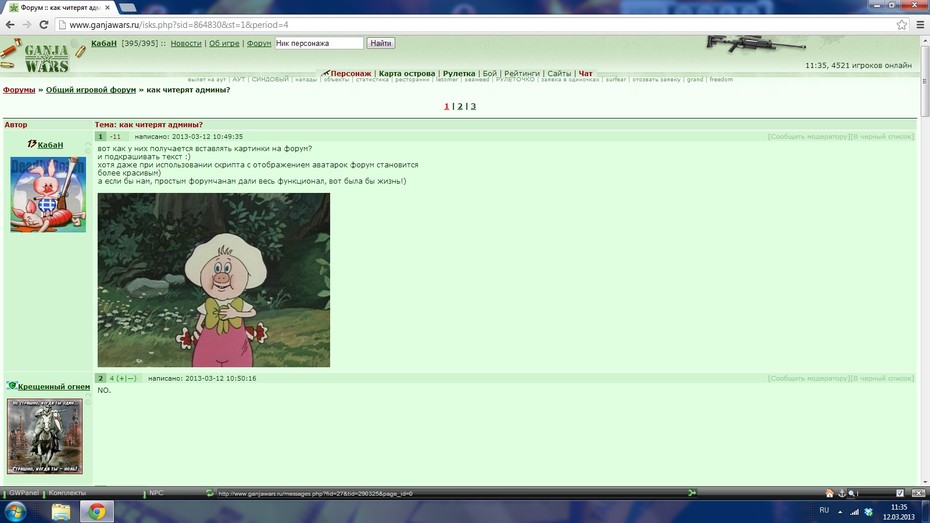Click the Найти search button
The image size is (930, 523).
pyautogui.click(x=381, y=43)
